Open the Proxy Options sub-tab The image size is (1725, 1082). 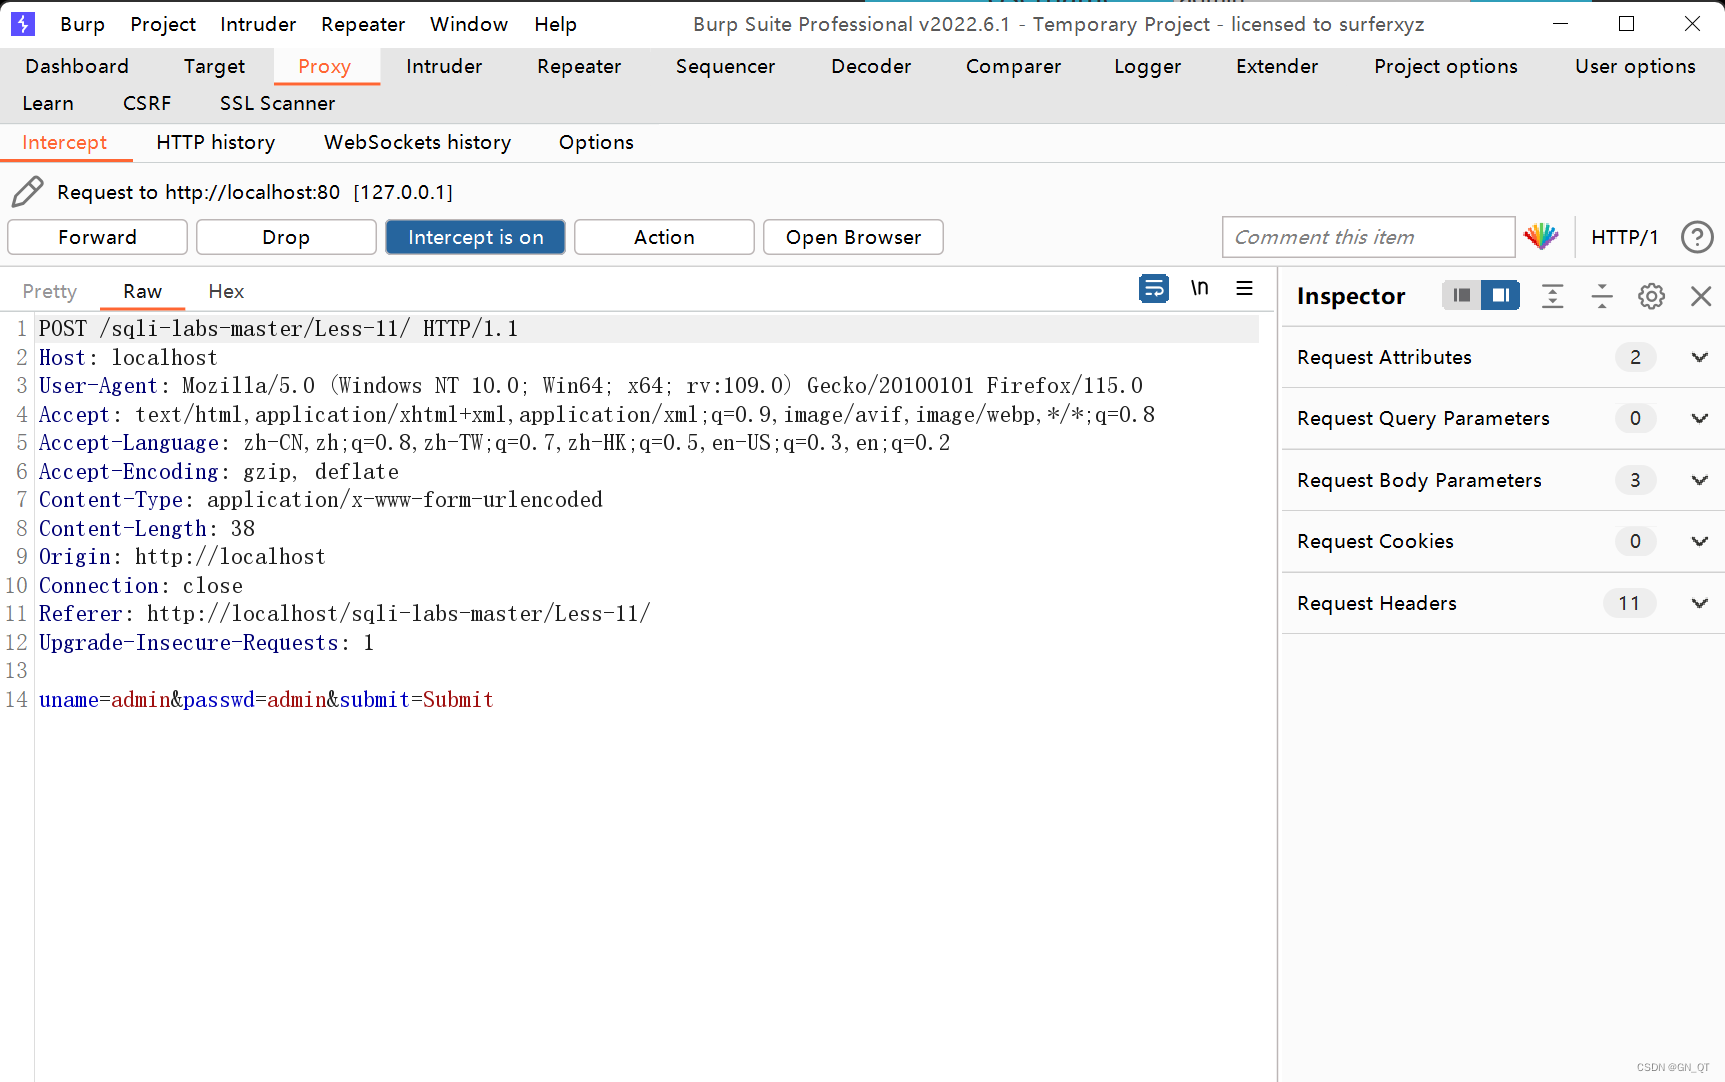click(x=596, y=142)
